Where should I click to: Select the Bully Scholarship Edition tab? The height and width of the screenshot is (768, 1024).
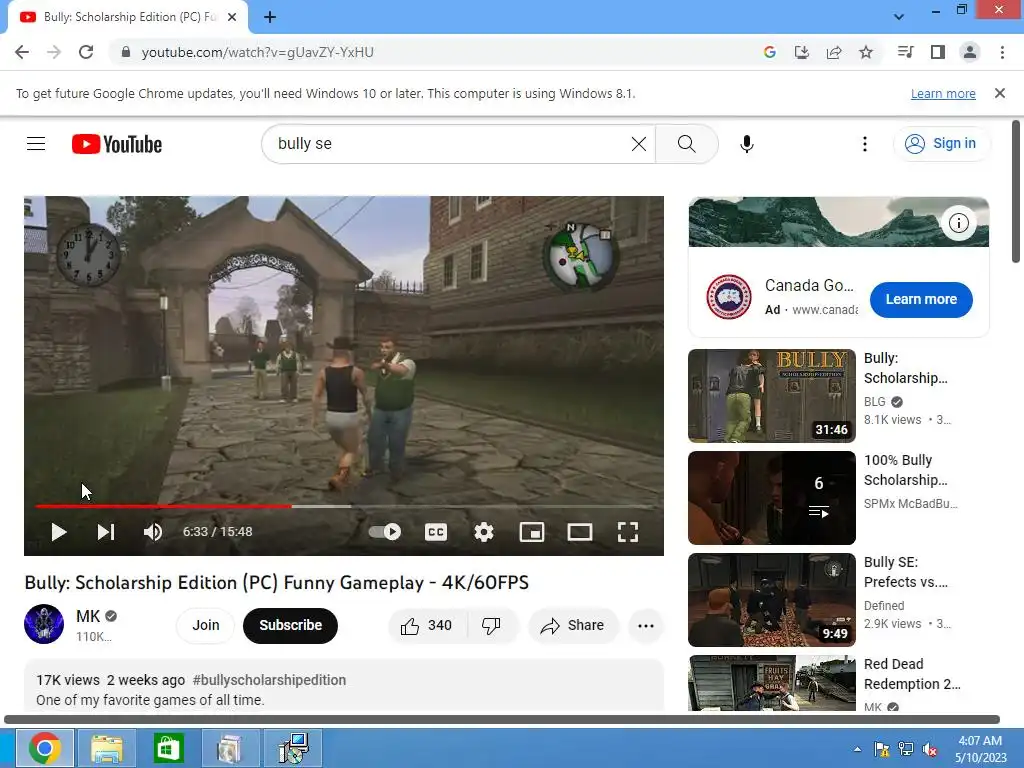128,17
